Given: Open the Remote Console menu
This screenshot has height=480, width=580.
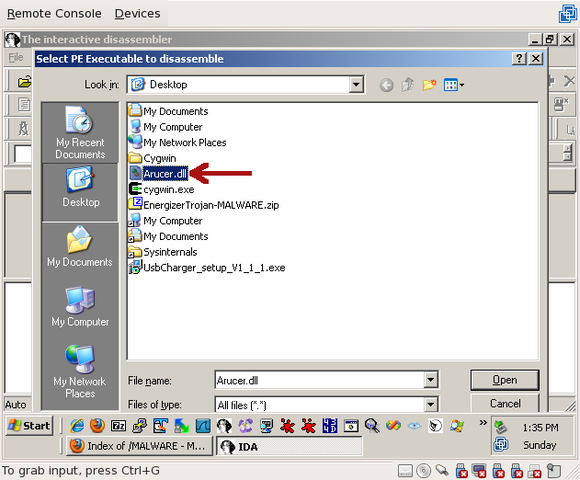Looking at the screenshot, I should click(54, 14).
